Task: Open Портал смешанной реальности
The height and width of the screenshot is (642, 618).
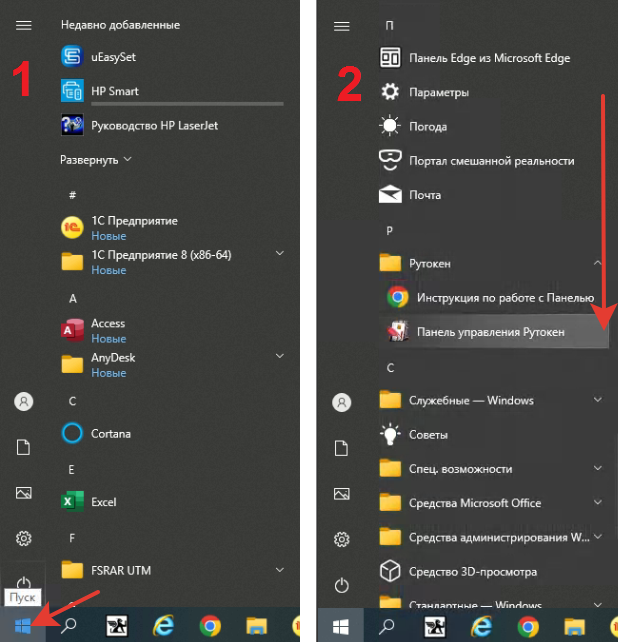Action: [476, 161]
